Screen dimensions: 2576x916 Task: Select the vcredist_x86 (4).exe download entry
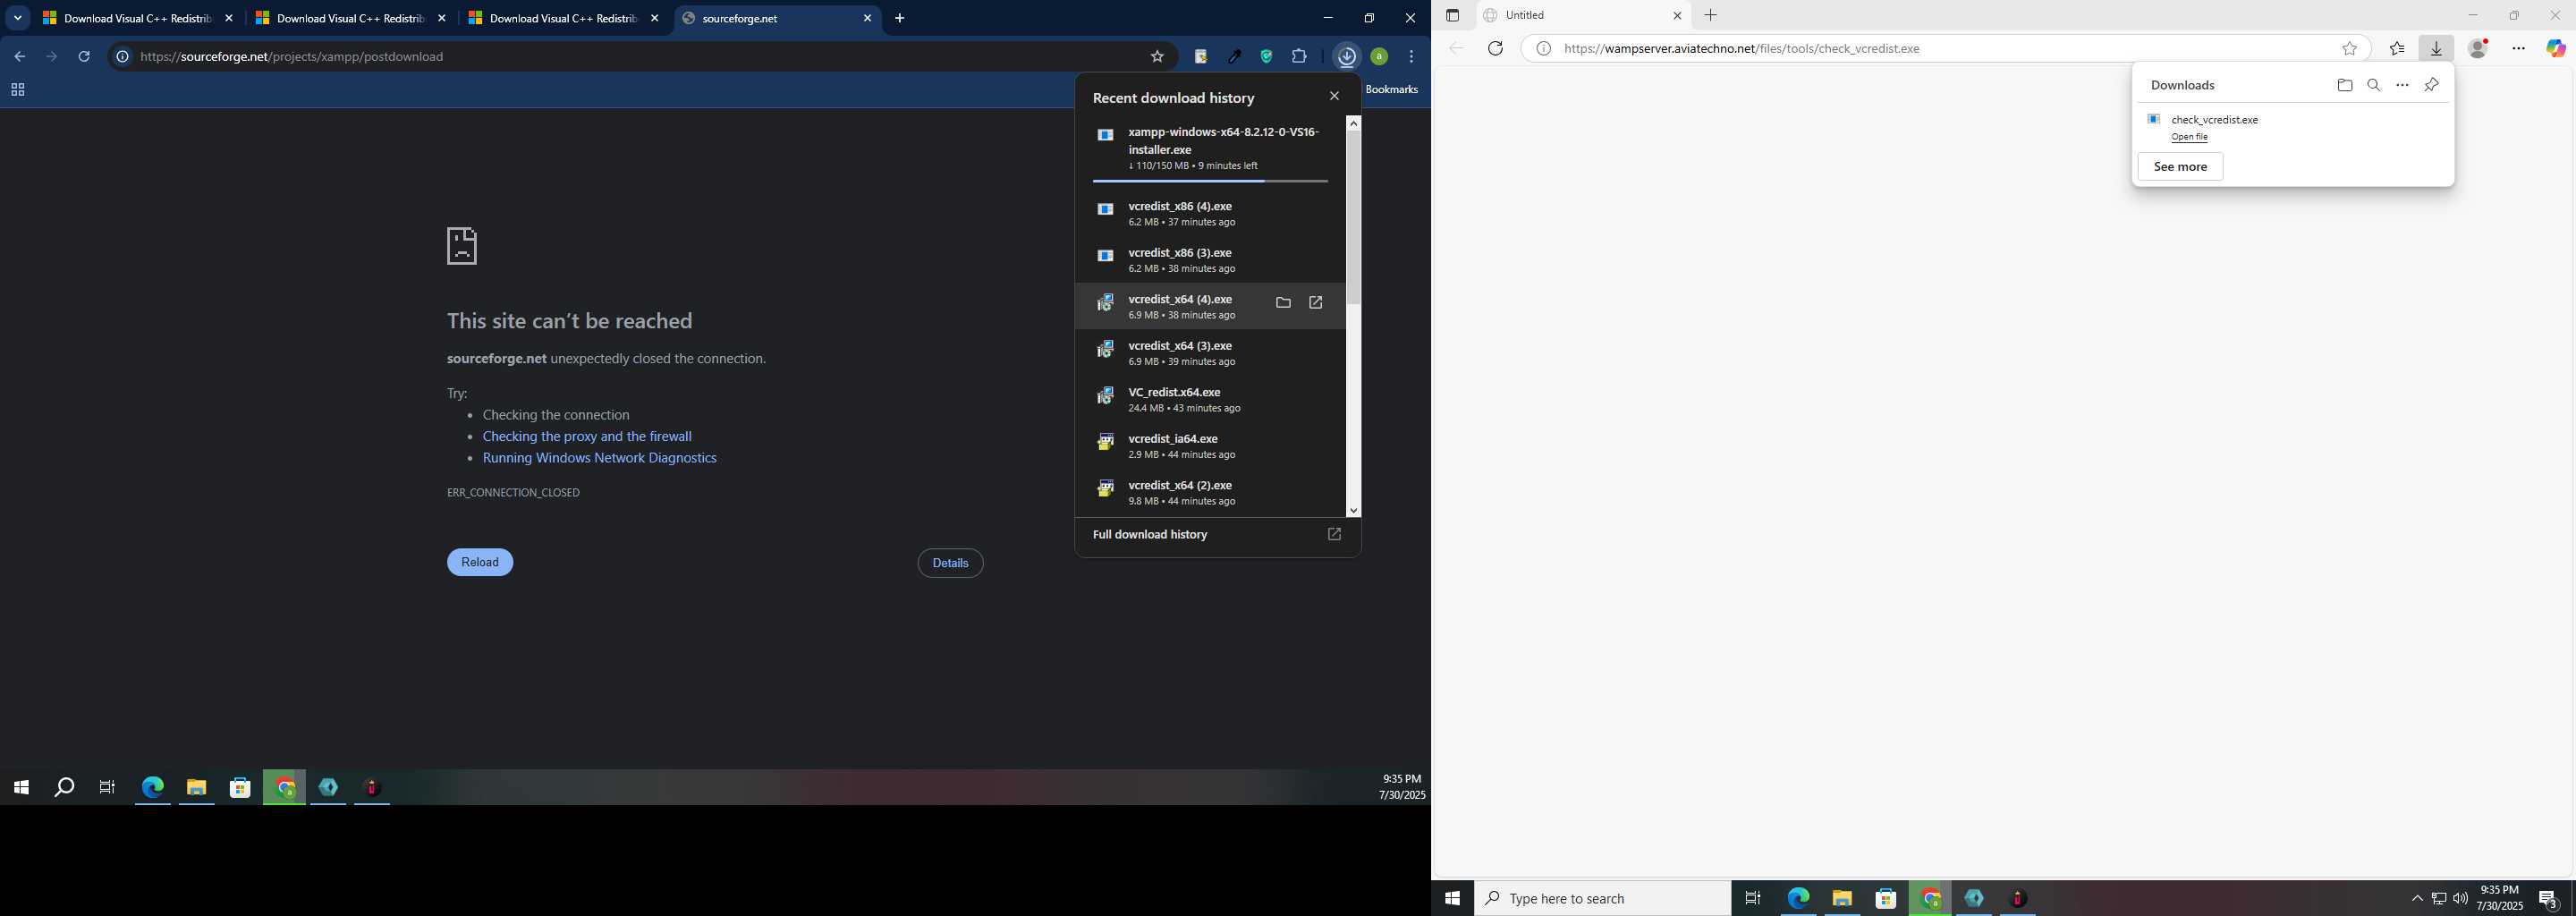(x=1210, y=213)
